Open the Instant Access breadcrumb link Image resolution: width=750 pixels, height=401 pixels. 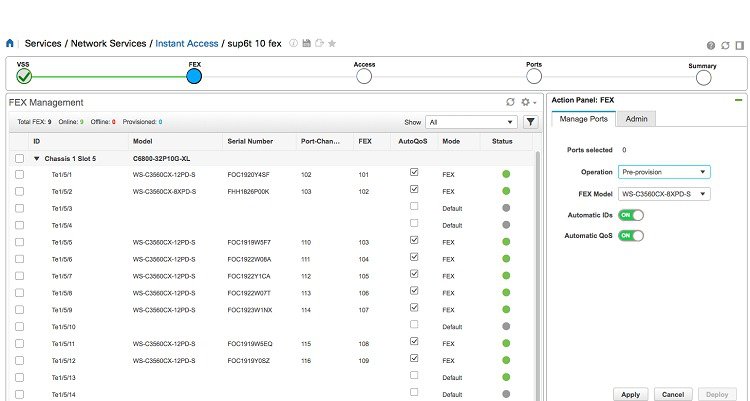pos(187,44)
